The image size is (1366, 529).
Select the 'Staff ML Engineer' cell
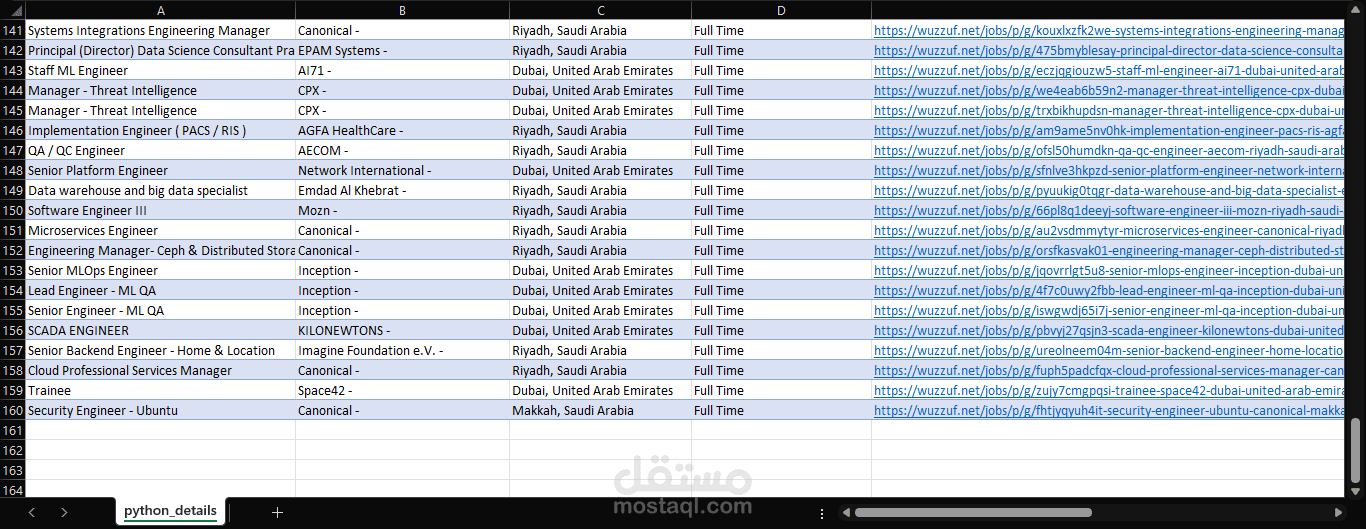tap(161, 70)
